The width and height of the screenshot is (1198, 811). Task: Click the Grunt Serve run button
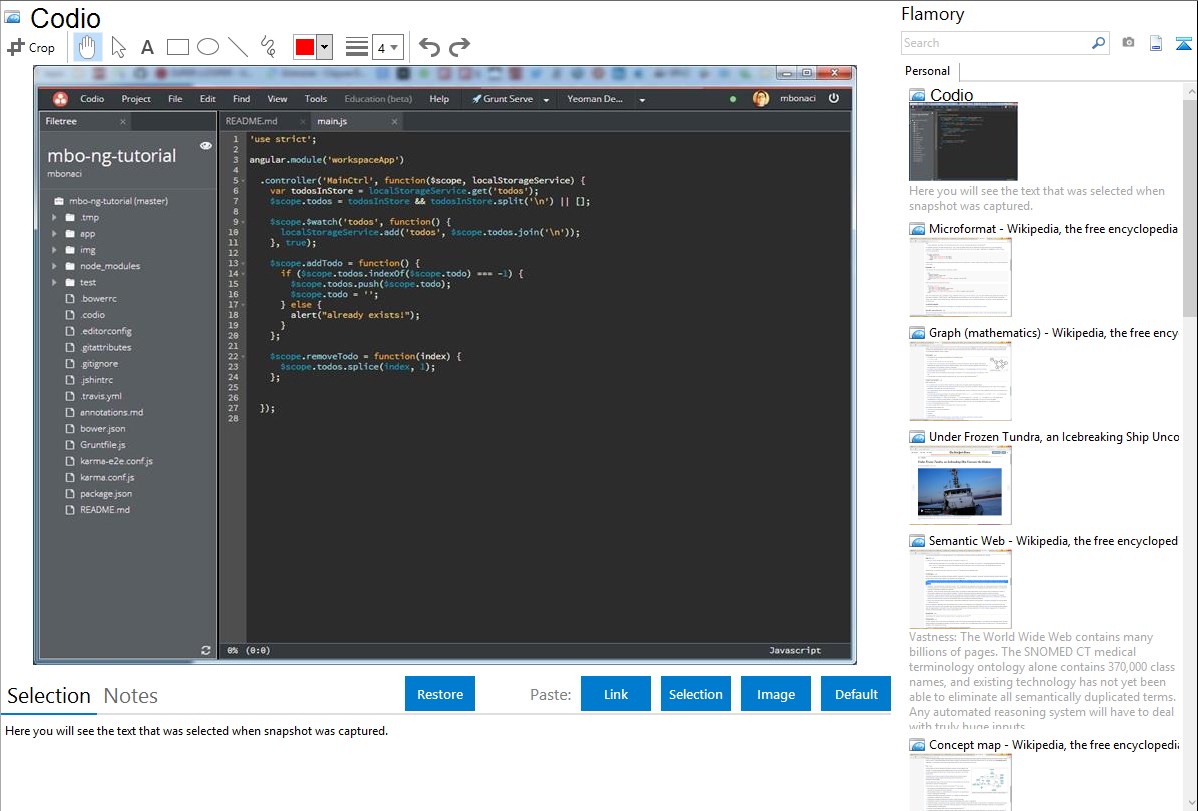[502, 99]
